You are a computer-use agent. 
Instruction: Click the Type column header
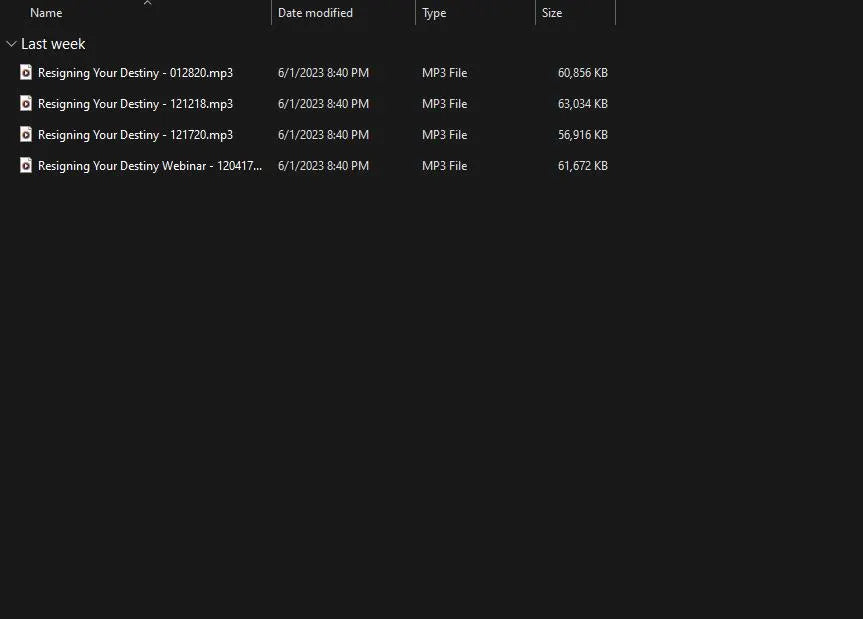pyautogui.click(x=434, y=13)
